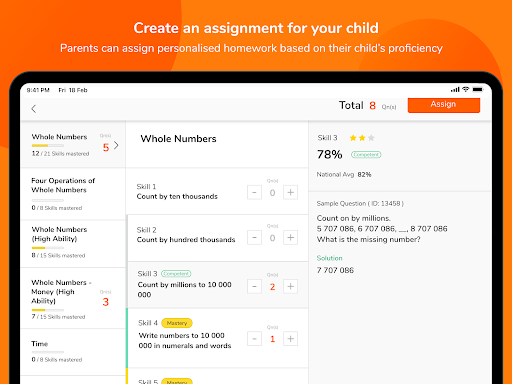Open Whole Numbers - Money (High Ability) topic

(73, 298)
